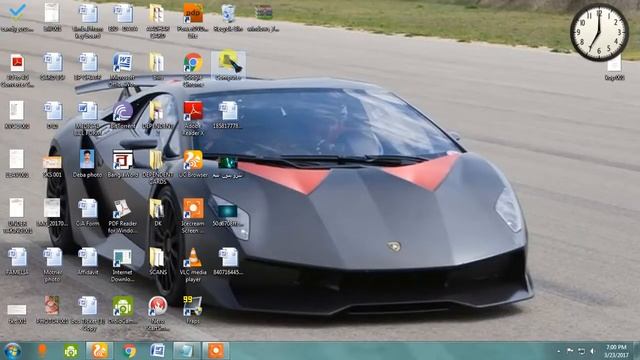Open the Action Center flag icon
The width and height of the screenshot is (640, 360).
point(570,351)
